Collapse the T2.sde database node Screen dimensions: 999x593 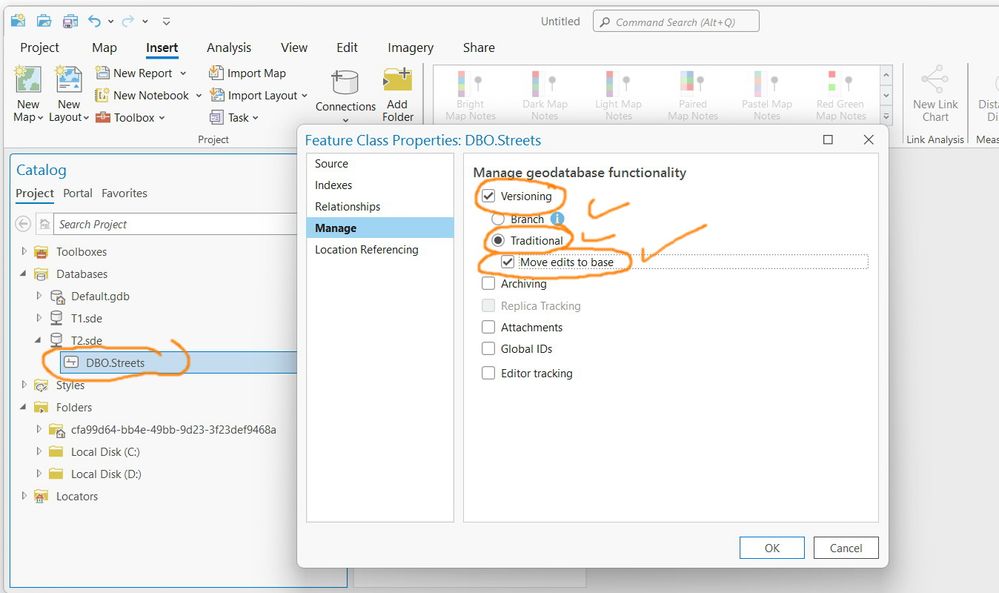pos(38,340)
